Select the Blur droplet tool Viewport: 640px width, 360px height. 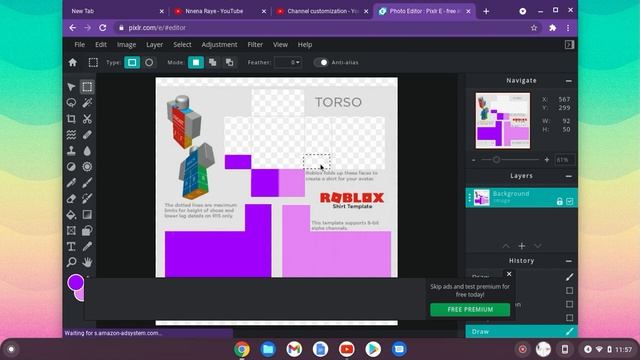point(87,151)
